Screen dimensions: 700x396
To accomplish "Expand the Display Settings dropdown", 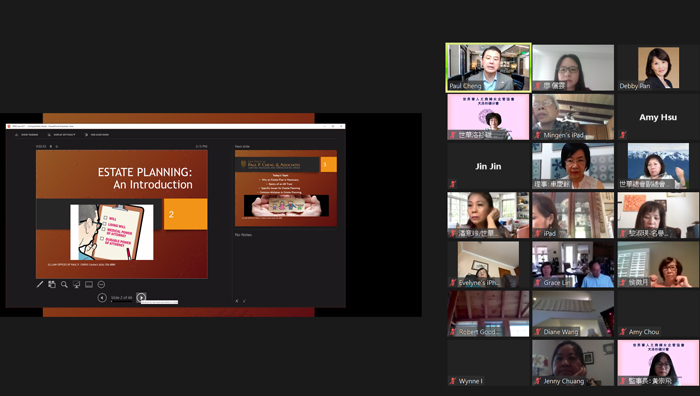I will 62,134.
